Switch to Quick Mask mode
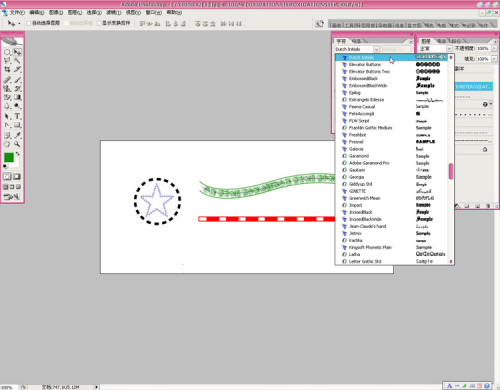Screen dimensions: 500x390 point(17,177)
